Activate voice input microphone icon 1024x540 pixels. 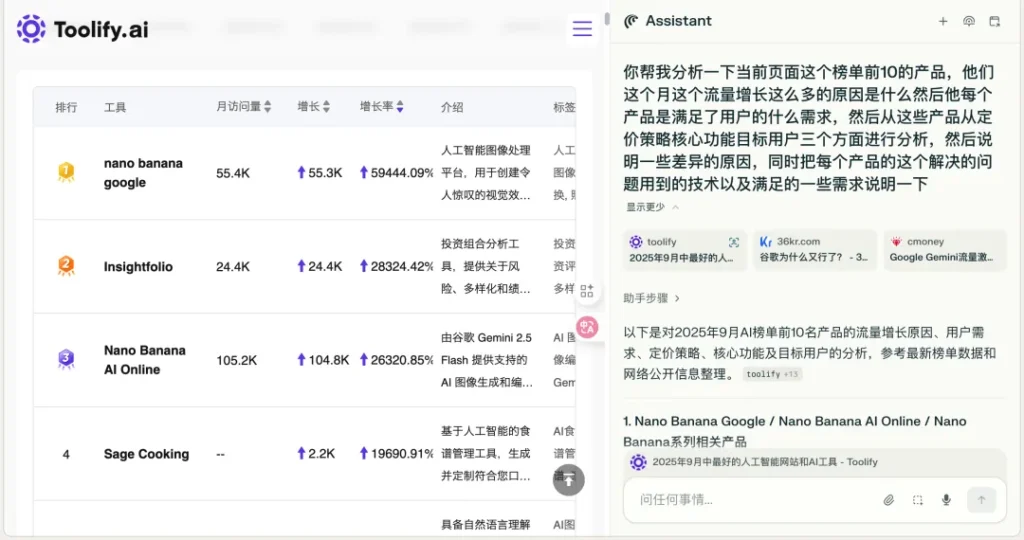pyautogui.click(x=946, y=500)
